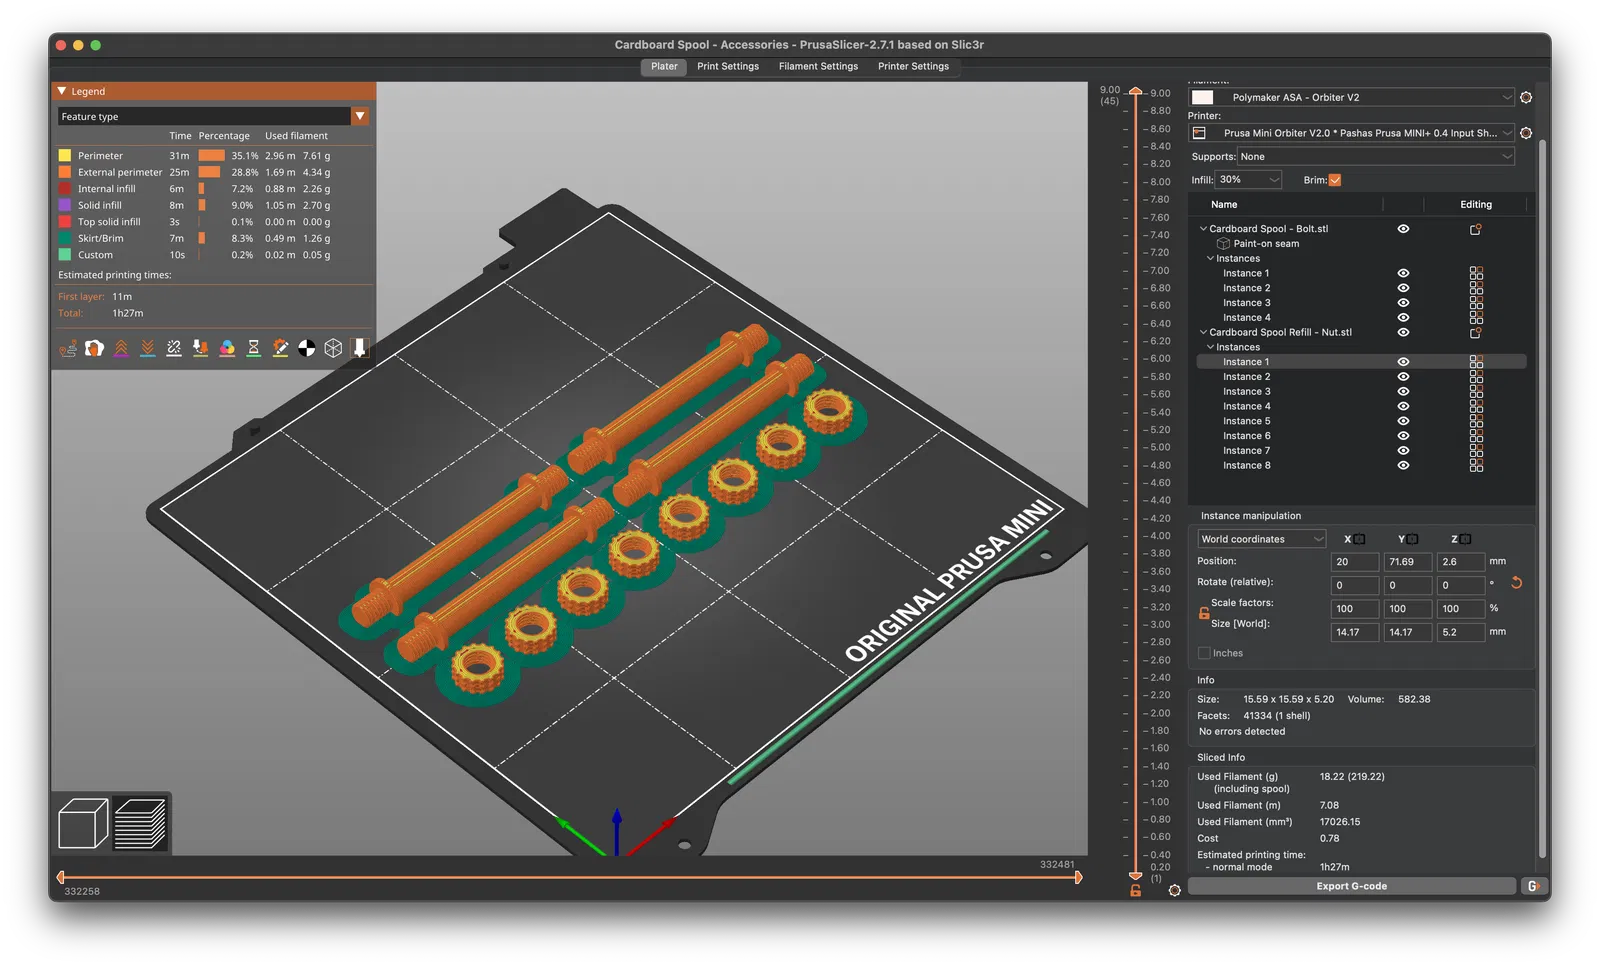
Task: Disable the Brim checkbox
Action: click(1335, 180)
